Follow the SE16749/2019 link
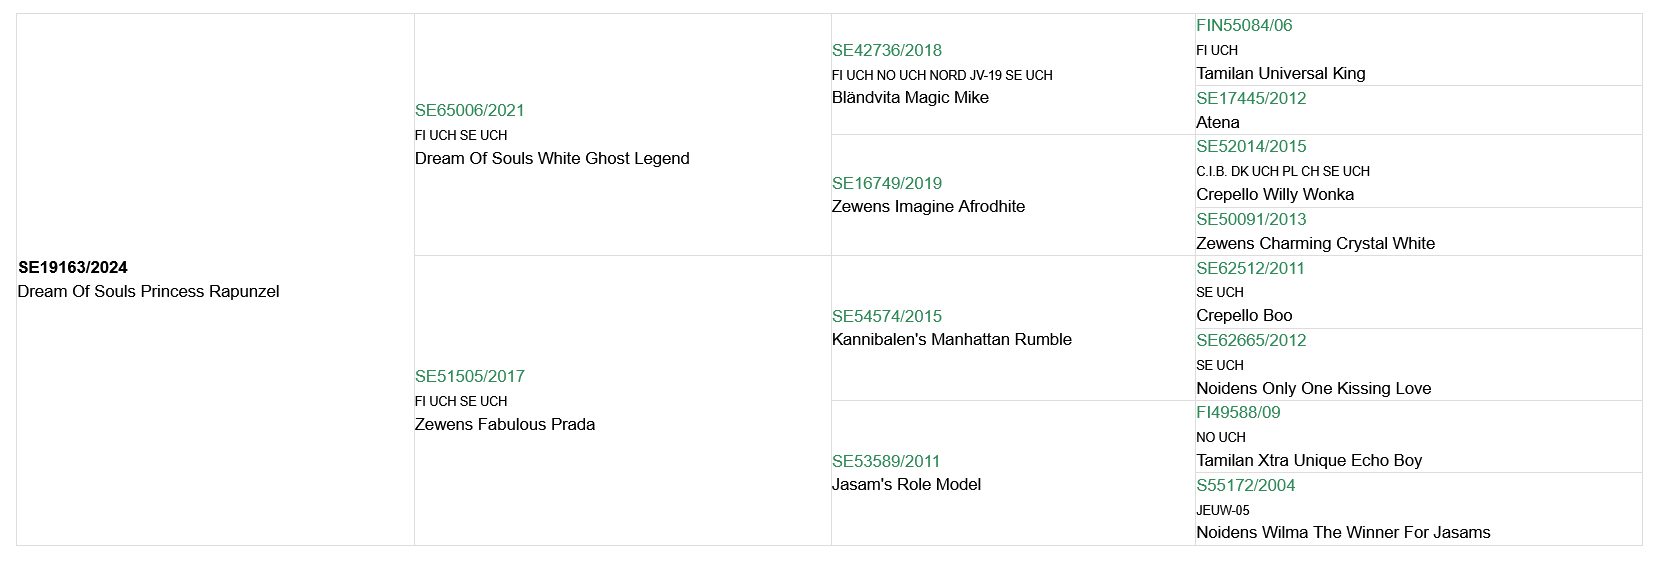The image size is (1662, 561). (886, 184)
